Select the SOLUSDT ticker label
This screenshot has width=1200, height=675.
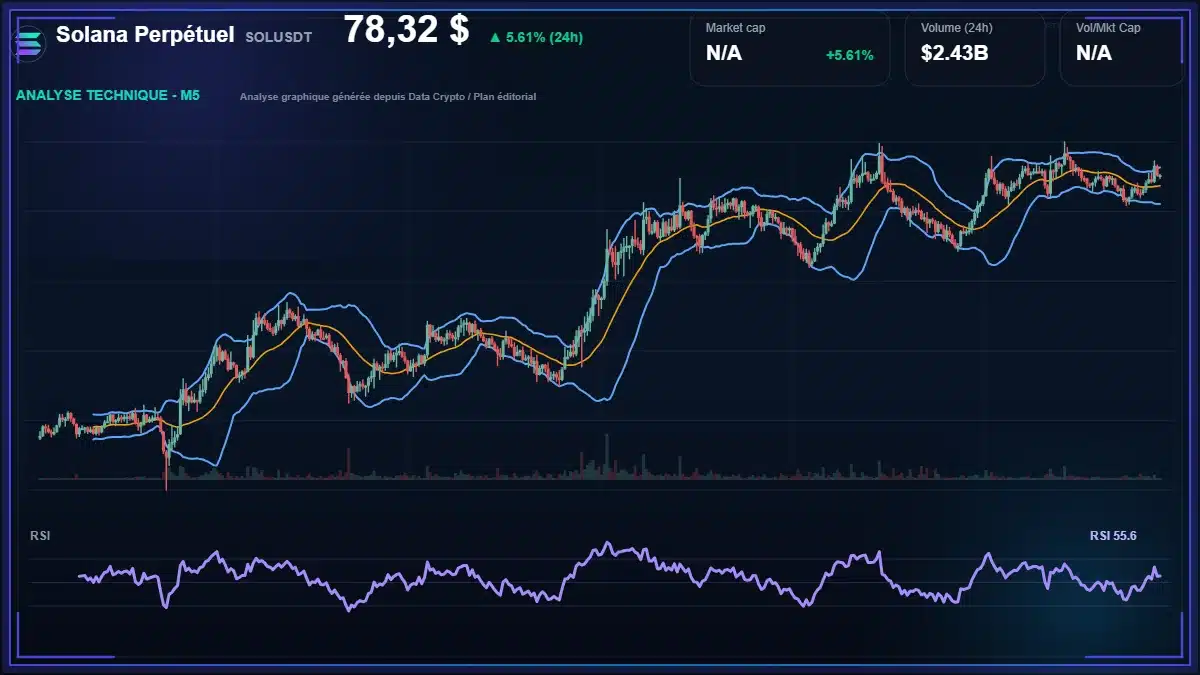pos(278,37)
